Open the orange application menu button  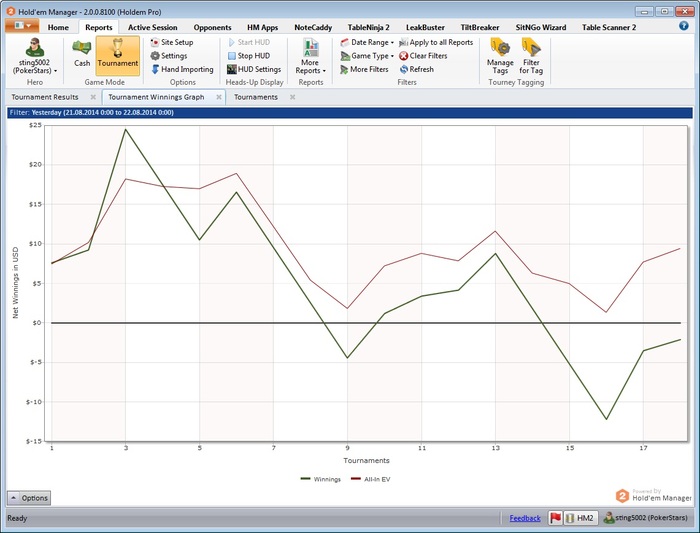(x=22, y=25)
